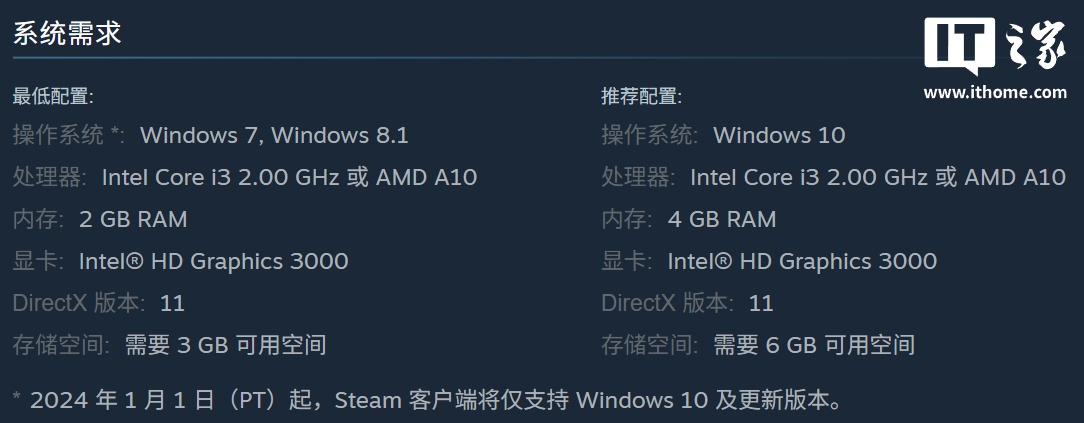1084x423 pixels.
Task: Click the recommended 处理器 Intel Core i3 value
Action: pyautogui.click(x=878, y=178)
